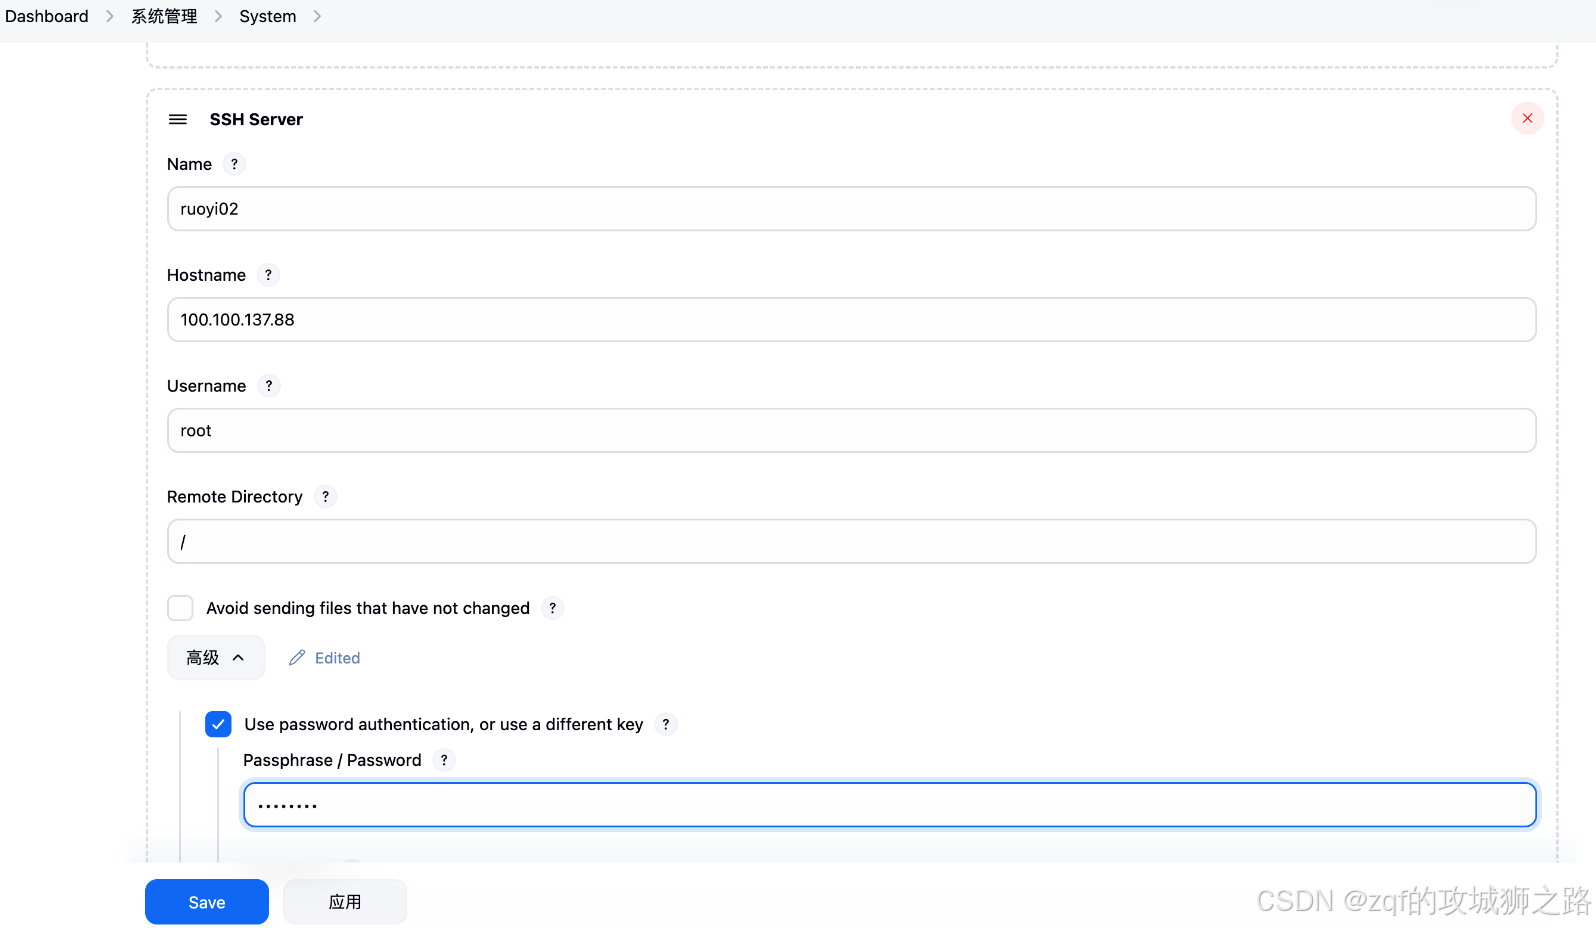Show help for Avoid sending unchanged files

[x=553, y=608]
